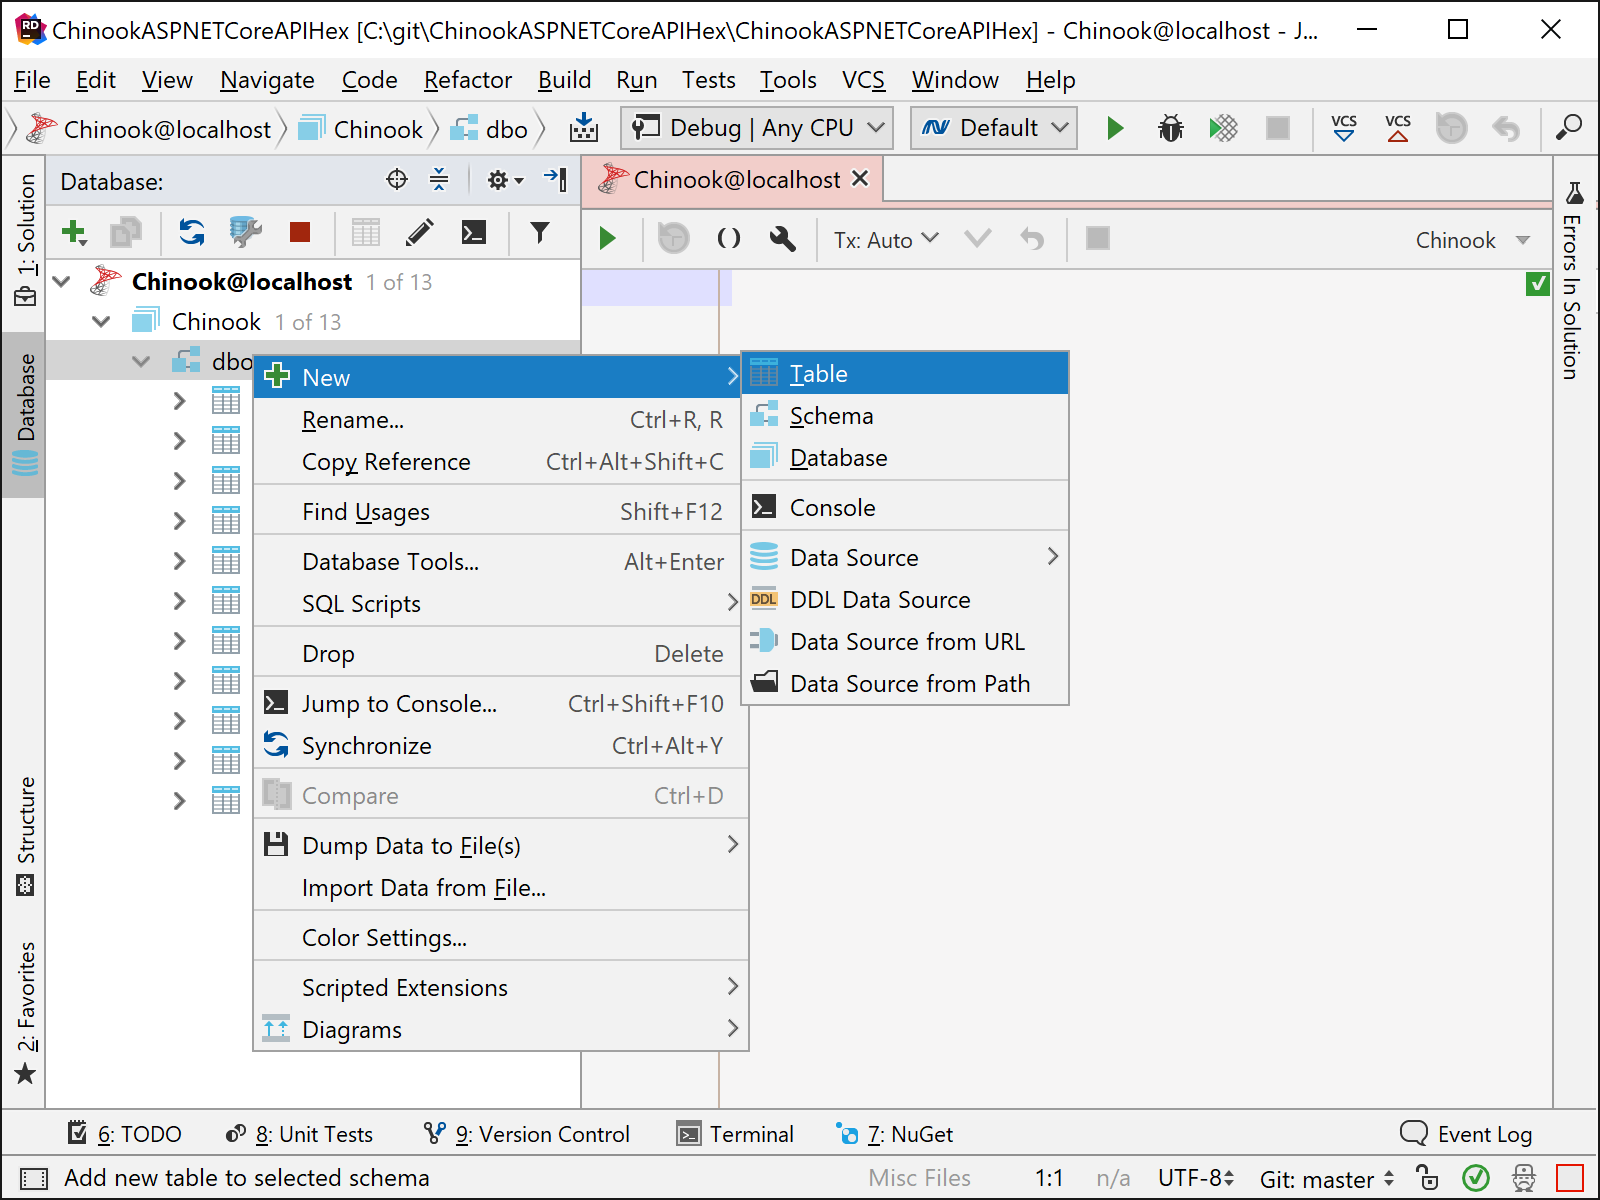Click the parentheses View Parameters icon in console

(729, 239)
